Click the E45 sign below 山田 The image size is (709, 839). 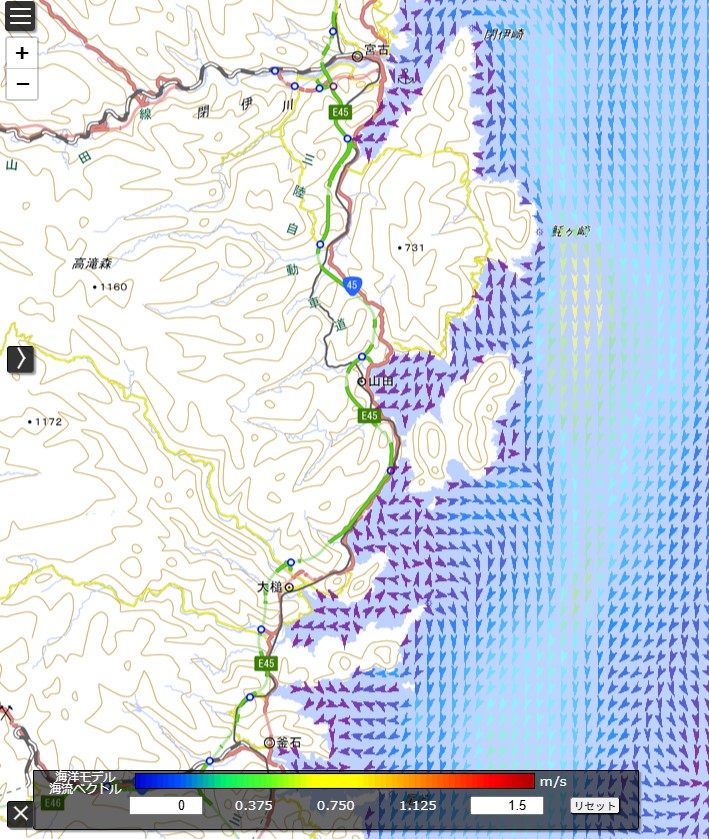click(369, 416)
